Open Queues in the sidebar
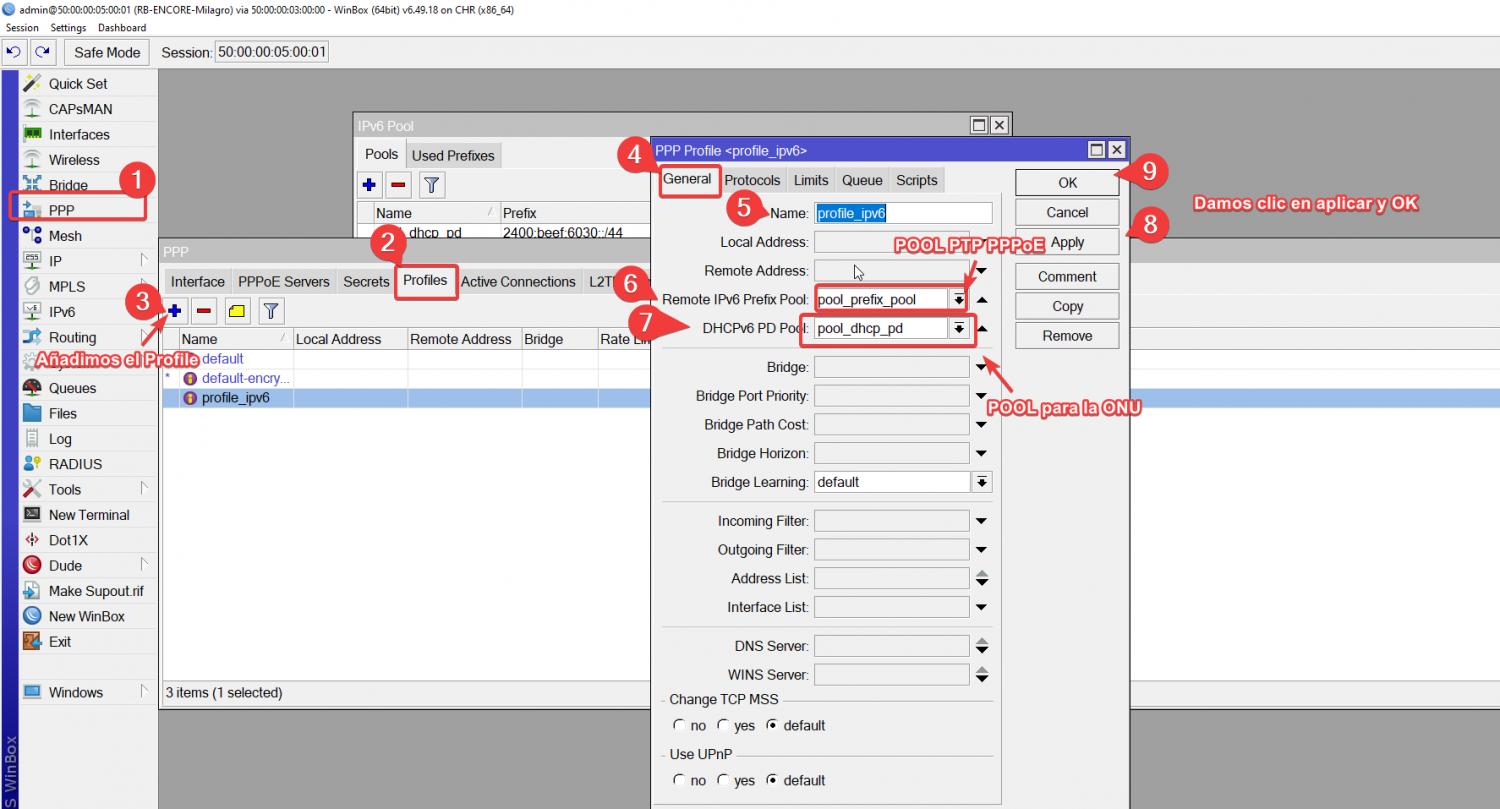This screenshot has width=1500, height=809. coord(72,388)
